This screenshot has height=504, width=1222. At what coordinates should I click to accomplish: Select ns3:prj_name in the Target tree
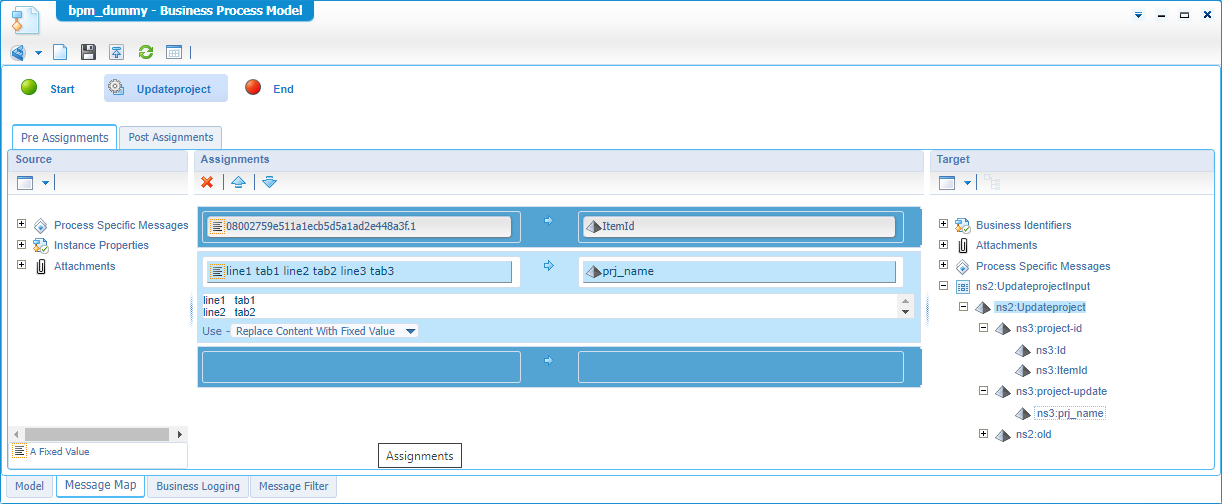click(x=1070, y=413)
